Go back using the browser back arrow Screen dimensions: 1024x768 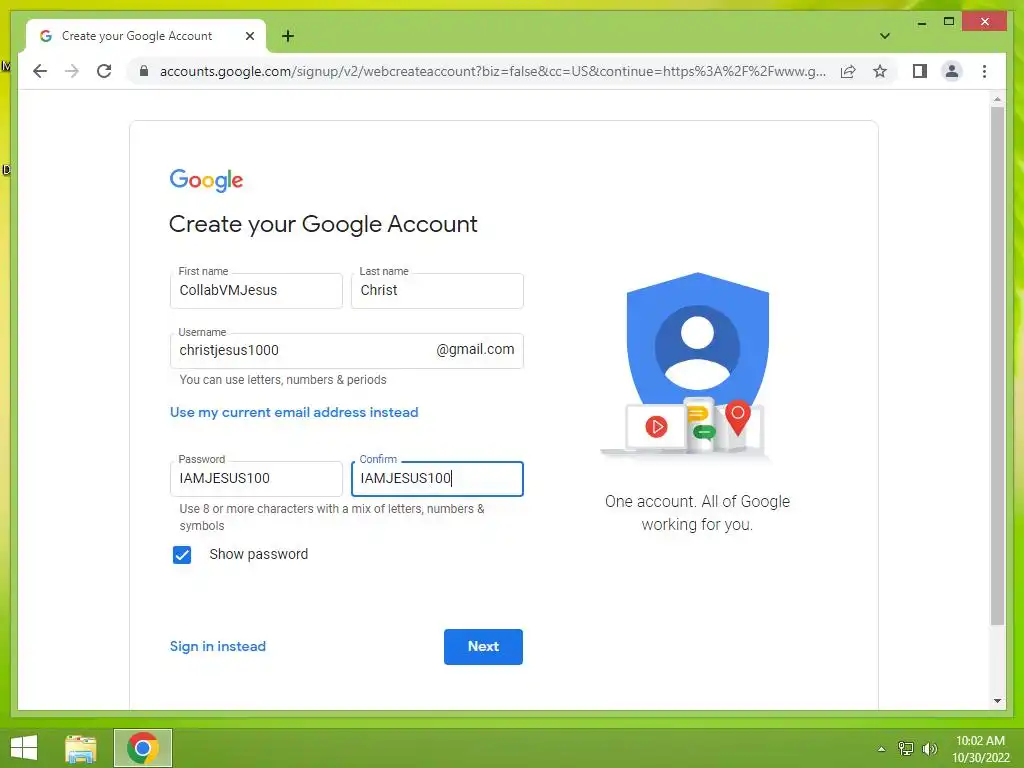click(x=40, y=71)
